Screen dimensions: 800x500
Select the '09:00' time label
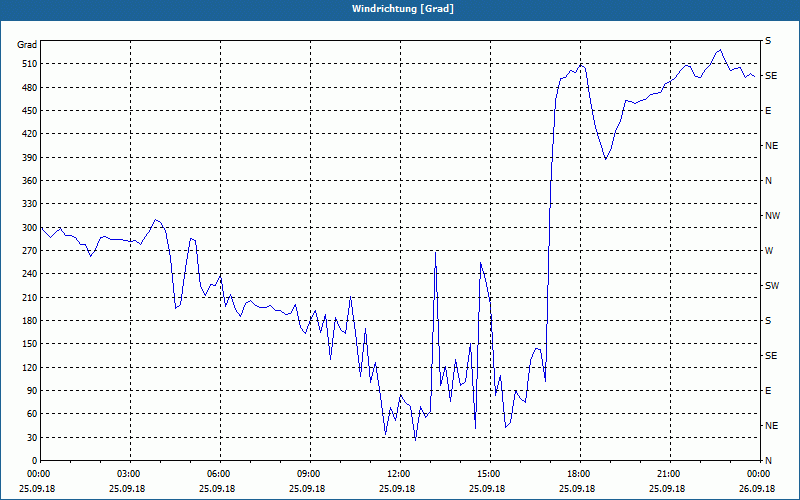tap(310, 473)
